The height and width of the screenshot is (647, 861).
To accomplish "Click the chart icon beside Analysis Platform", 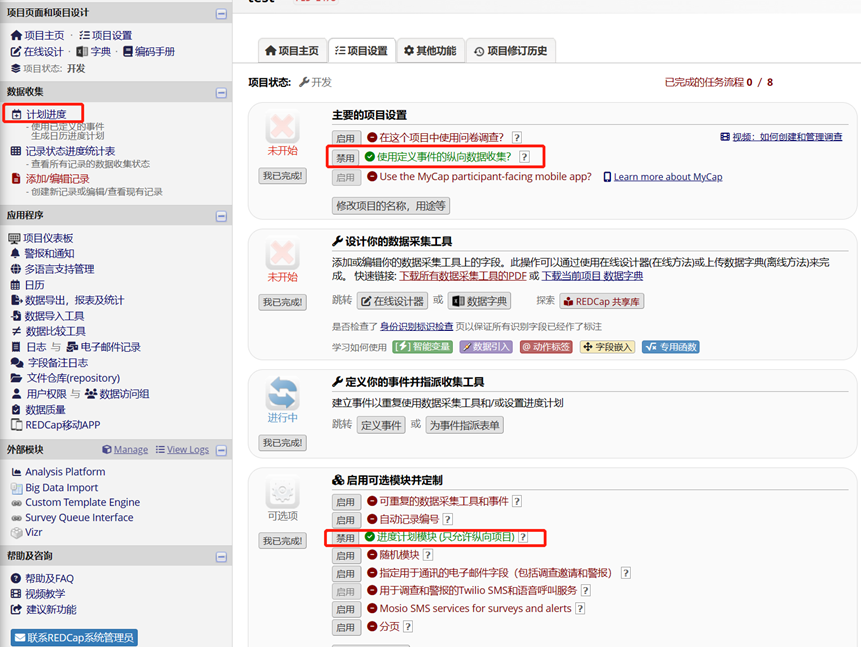I will point(16,472).
